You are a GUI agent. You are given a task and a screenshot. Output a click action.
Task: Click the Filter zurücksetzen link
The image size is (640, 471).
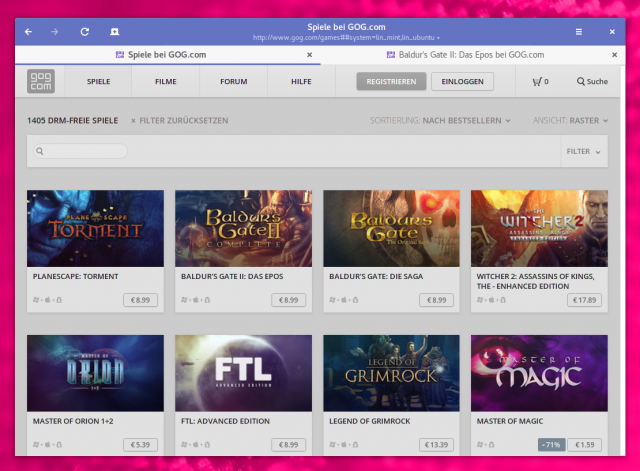point(184,120)
